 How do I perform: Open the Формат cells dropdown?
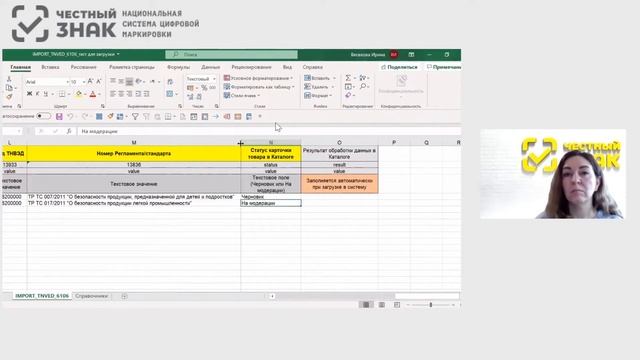(x=318, y=96)
